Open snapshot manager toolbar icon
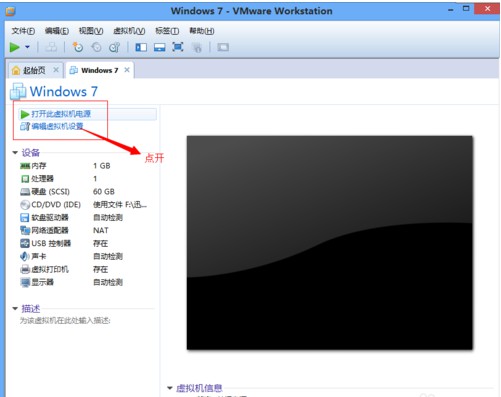 114,47
